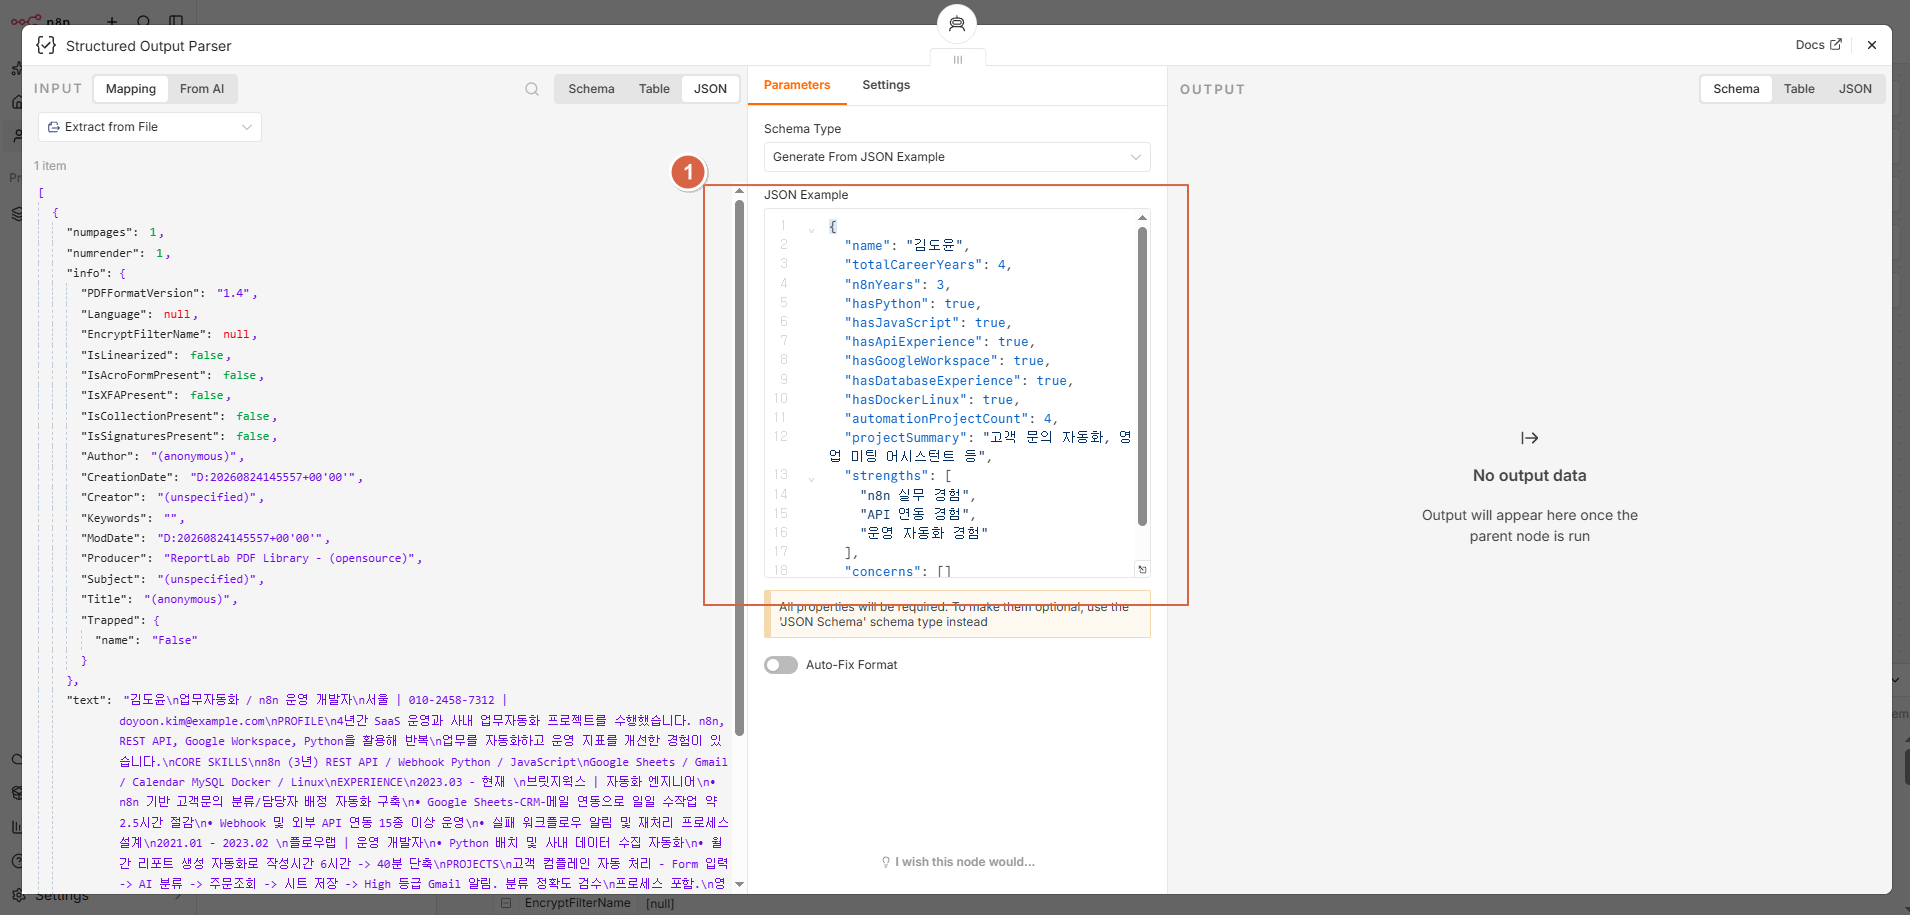Switch to the Settings tab
1910x915 pixels.
pyautogui.click(x=886, y=85)
